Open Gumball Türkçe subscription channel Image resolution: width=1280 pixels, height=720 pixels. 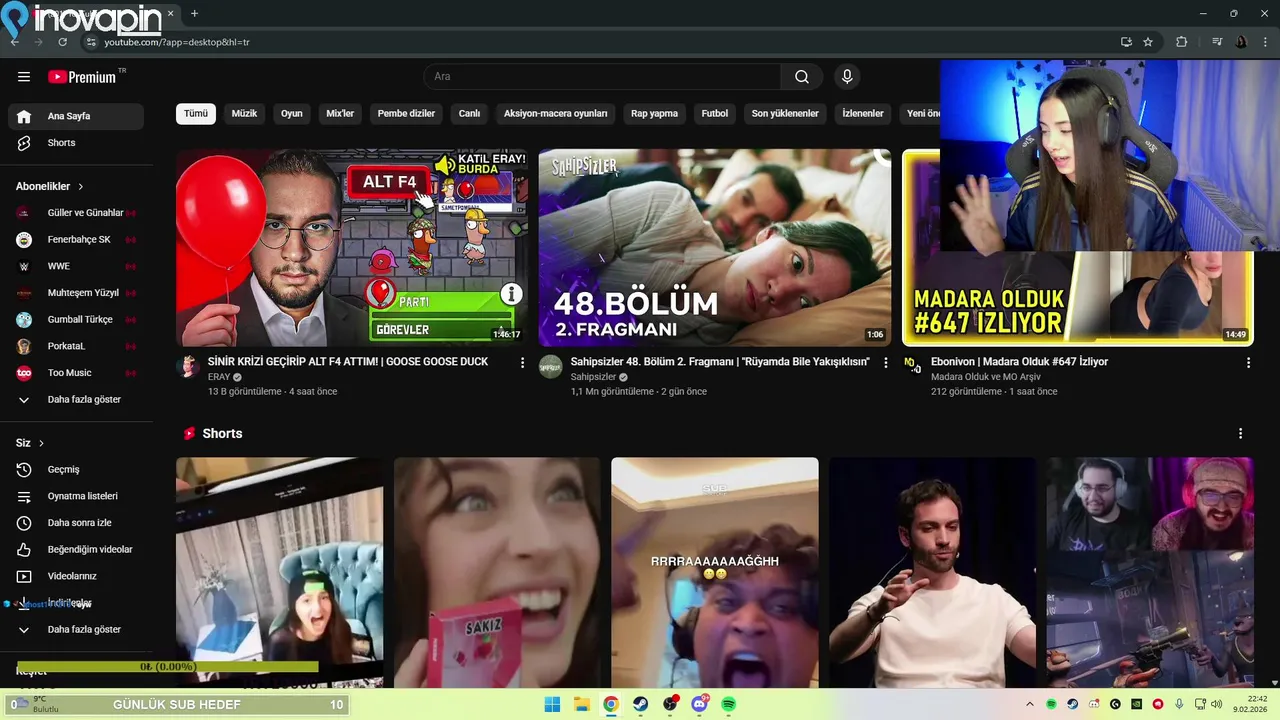[x=76, y=320]
